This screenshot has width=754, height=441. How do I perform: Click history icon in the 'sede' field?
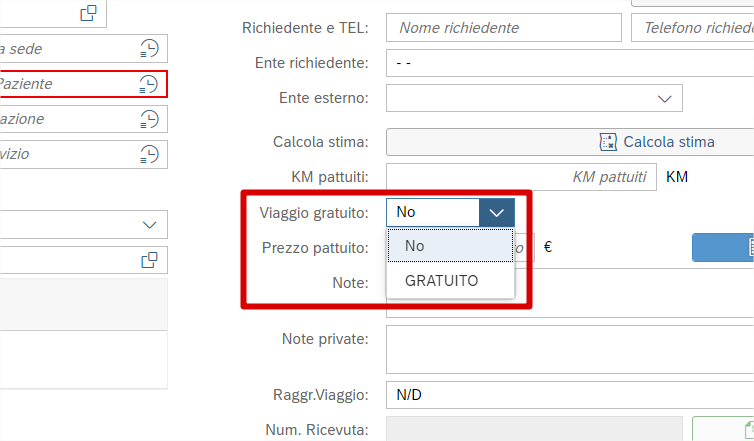pyautogui.click(x=149, y=49)
